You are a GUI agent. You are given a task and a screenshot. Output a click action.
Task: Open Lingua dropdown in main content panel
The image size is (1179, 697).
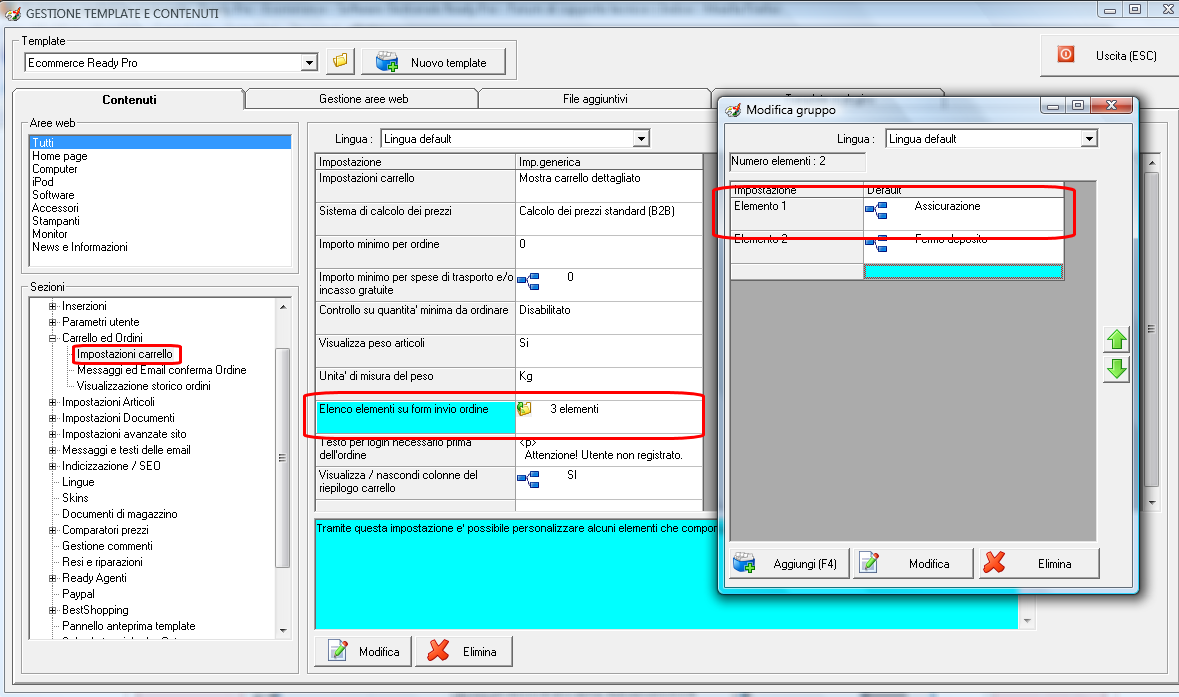[x=641, y=138]
